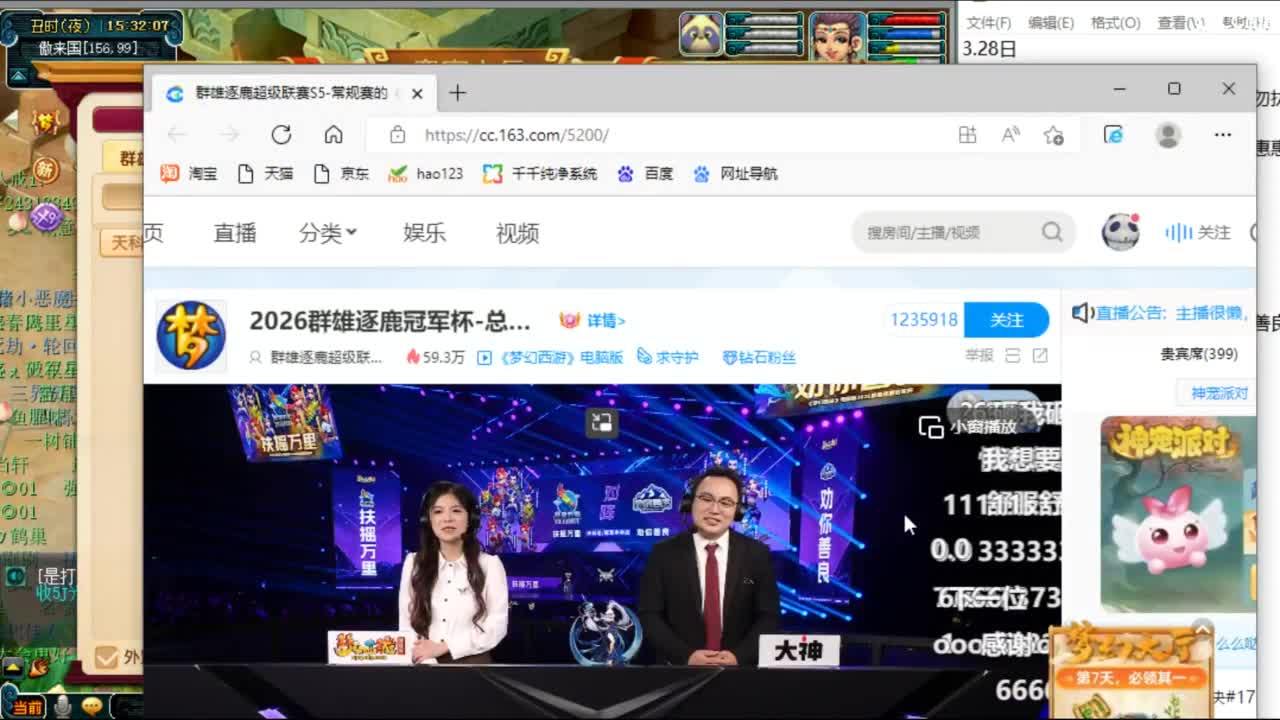
Task: Open the 娱乐 navigation tab
Action: click(424, 233)
